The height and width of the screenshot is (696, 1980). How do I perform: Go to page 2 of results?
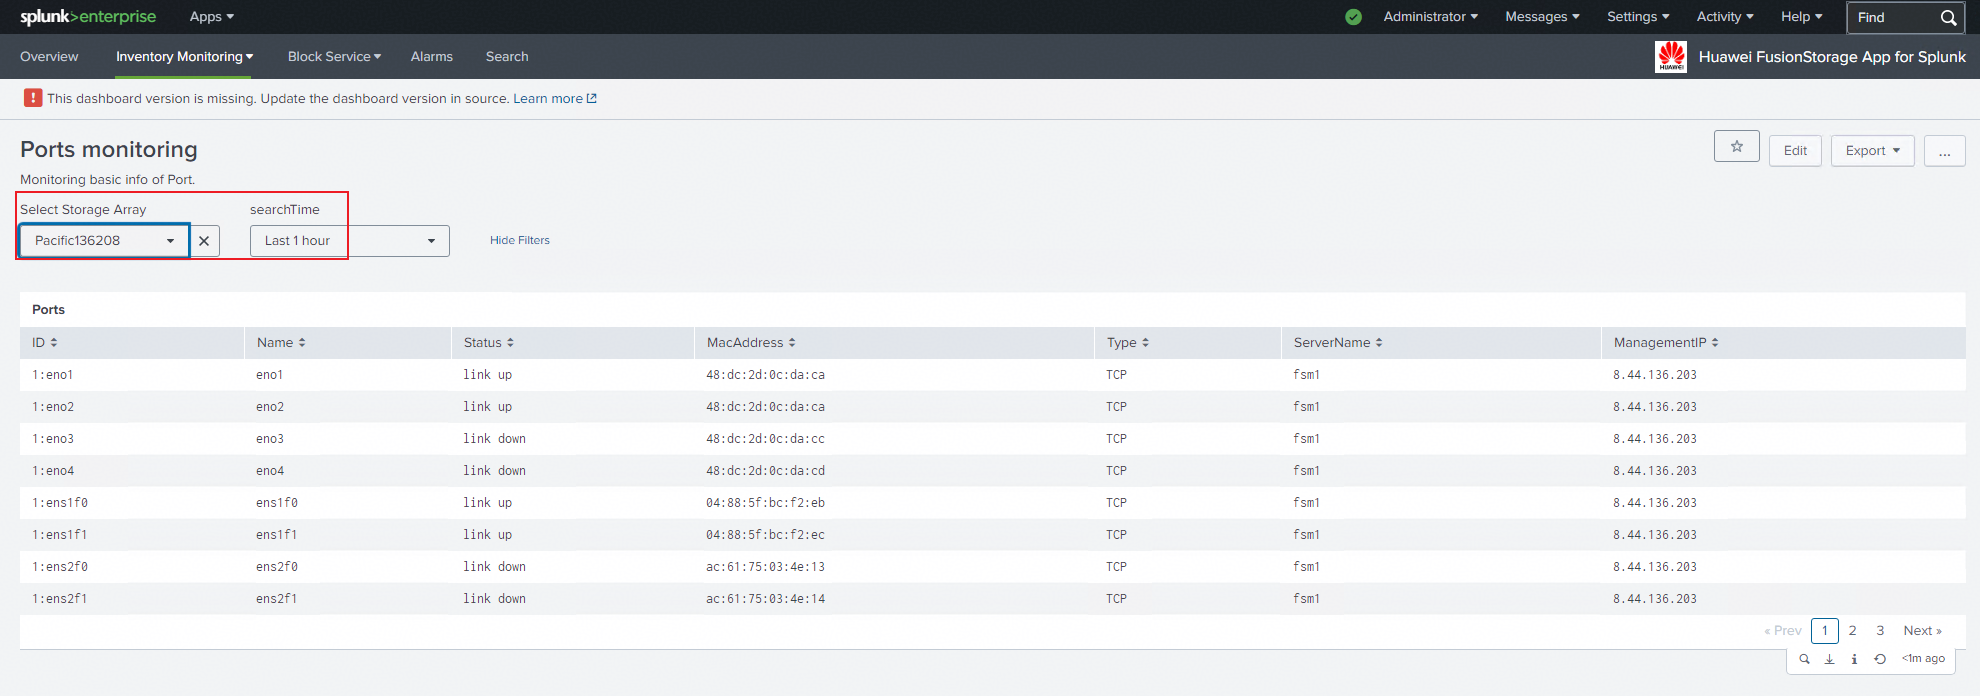(1852, 631)
